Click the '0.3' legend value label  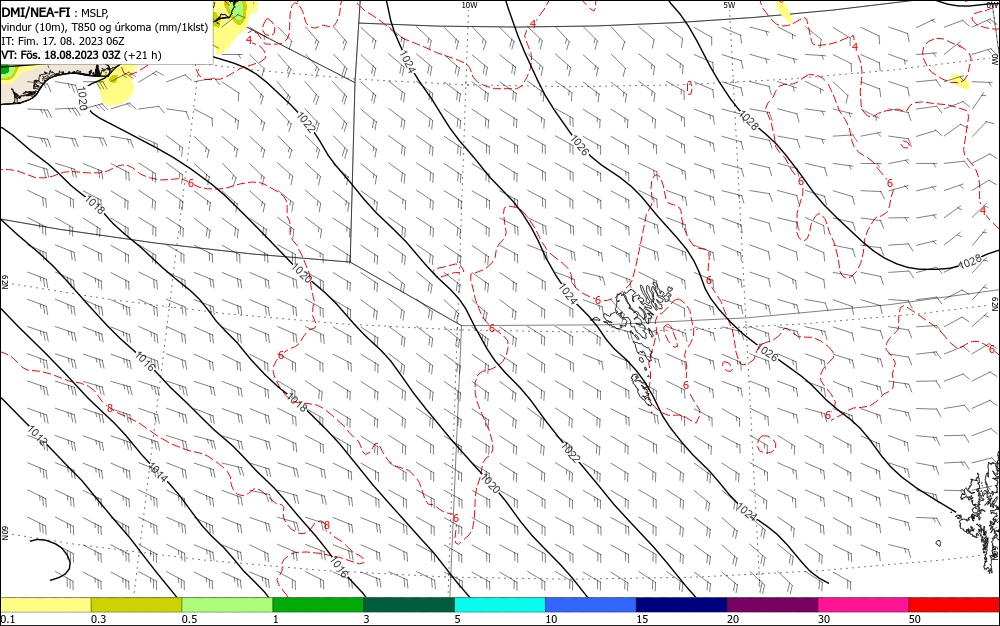click(x=99, y=619)
